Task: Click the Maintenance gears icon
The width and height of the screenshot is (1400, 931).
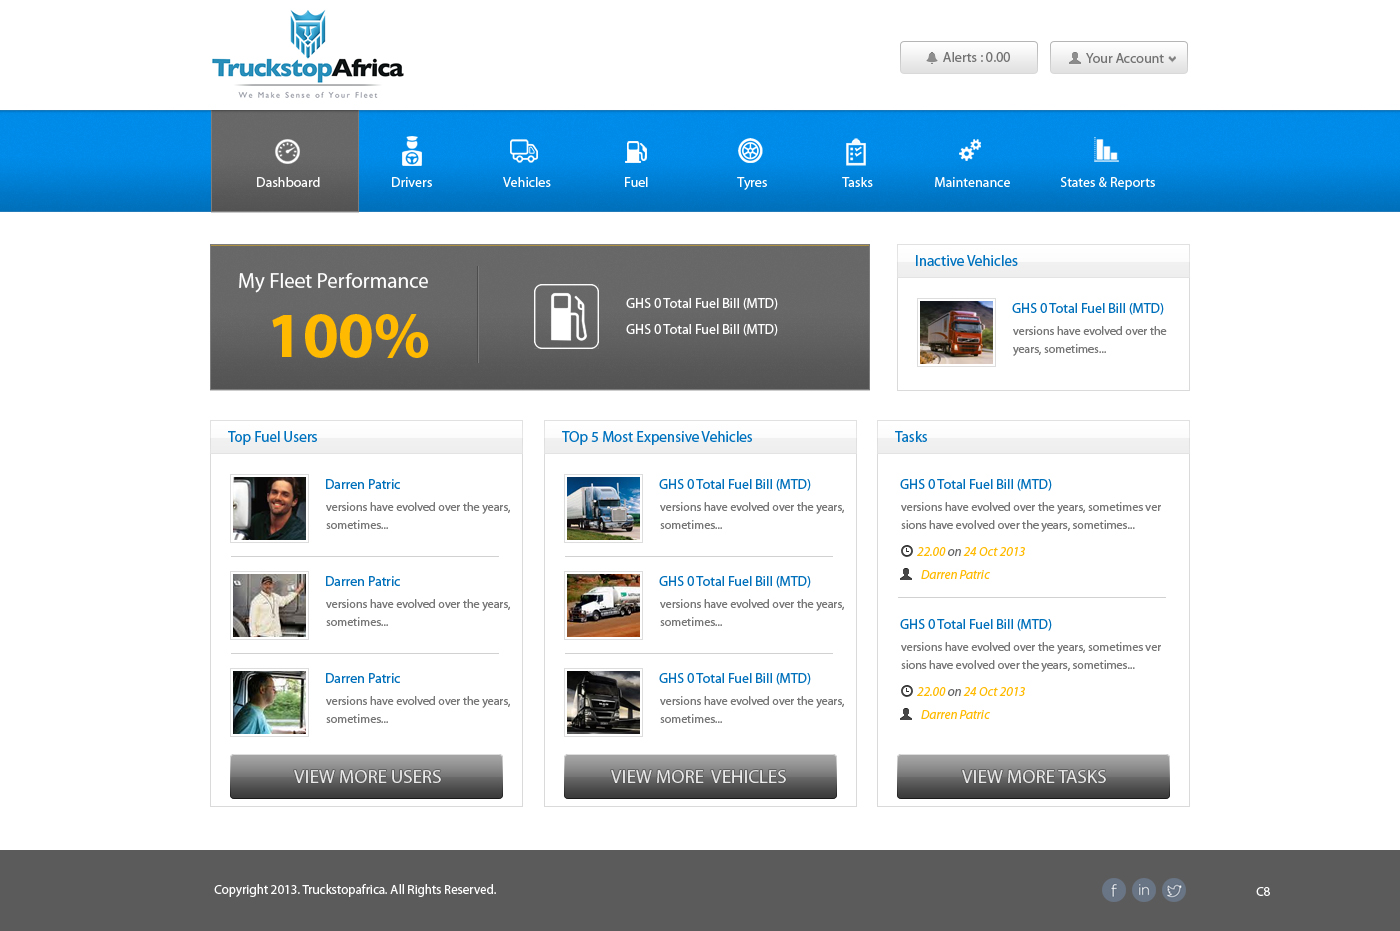Action: (968, 151)
